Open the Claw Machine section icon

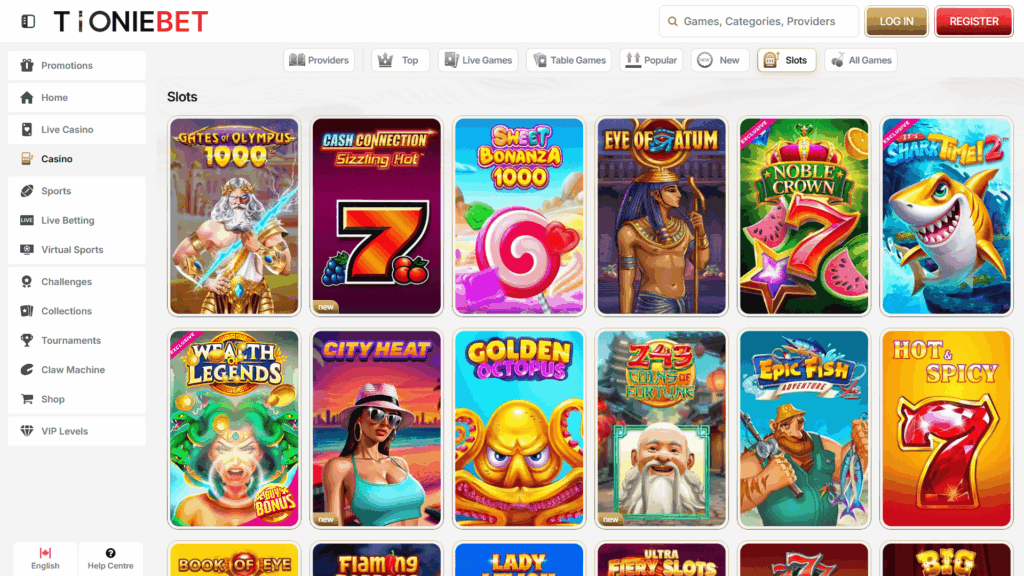25,369
